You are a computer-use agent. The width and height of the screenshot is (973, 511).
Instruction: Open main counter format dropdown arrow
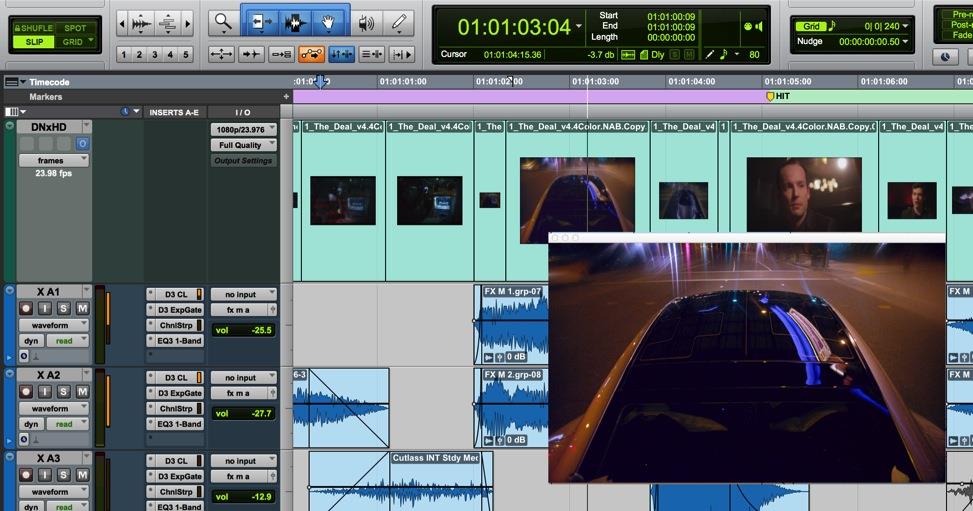point(579,27)
